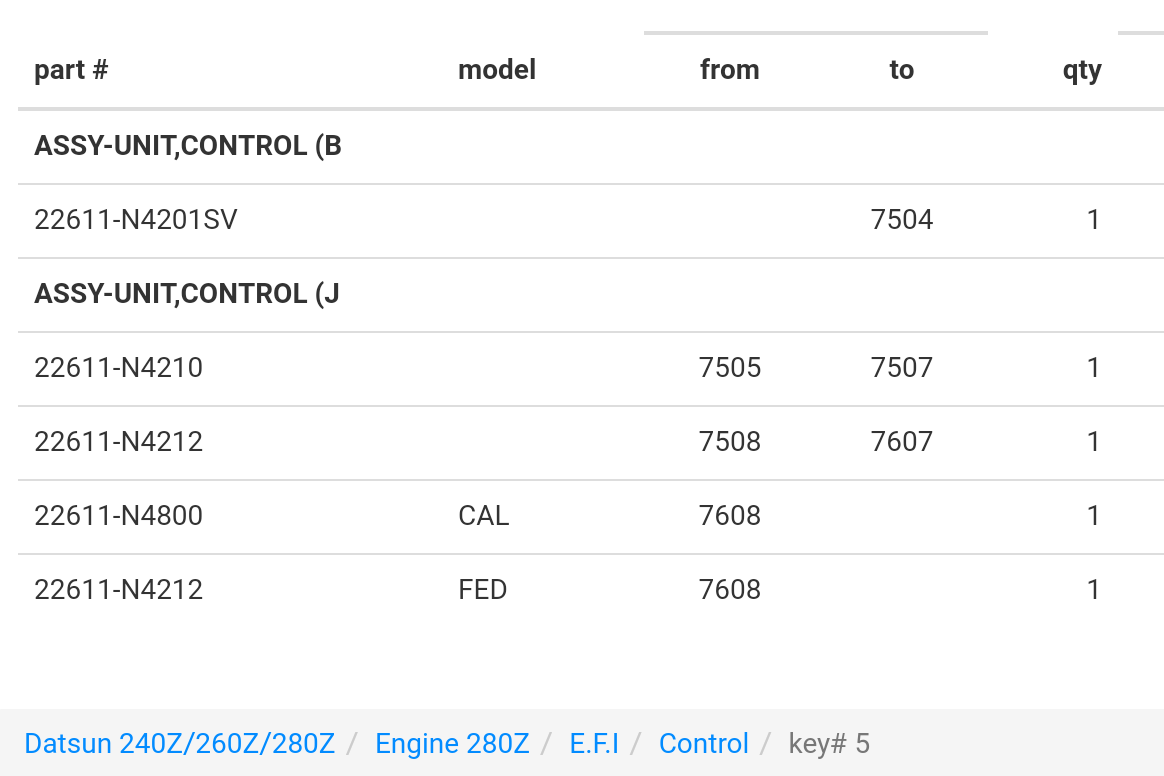Open the Datsun 240Z/260Z/280Z breadcrumb link
Viewport: 1164px width, 776px height.
[x=180, y=743]
